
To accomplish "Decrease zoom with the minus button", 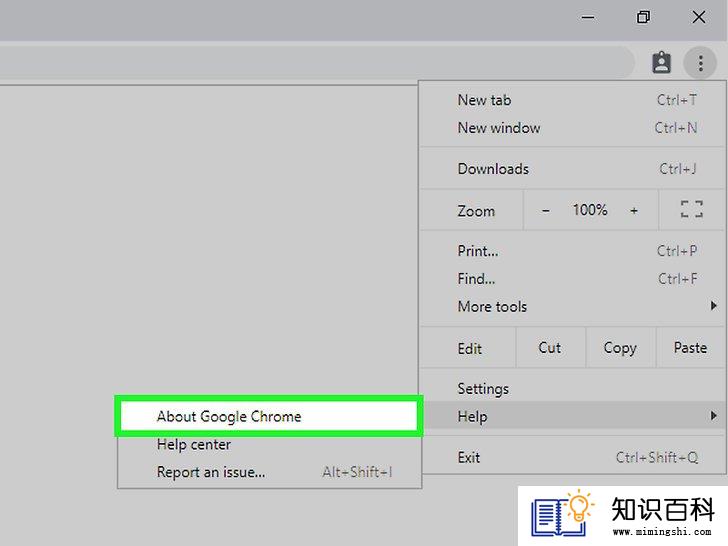I will pyautogui.click(x=546, y=210).
